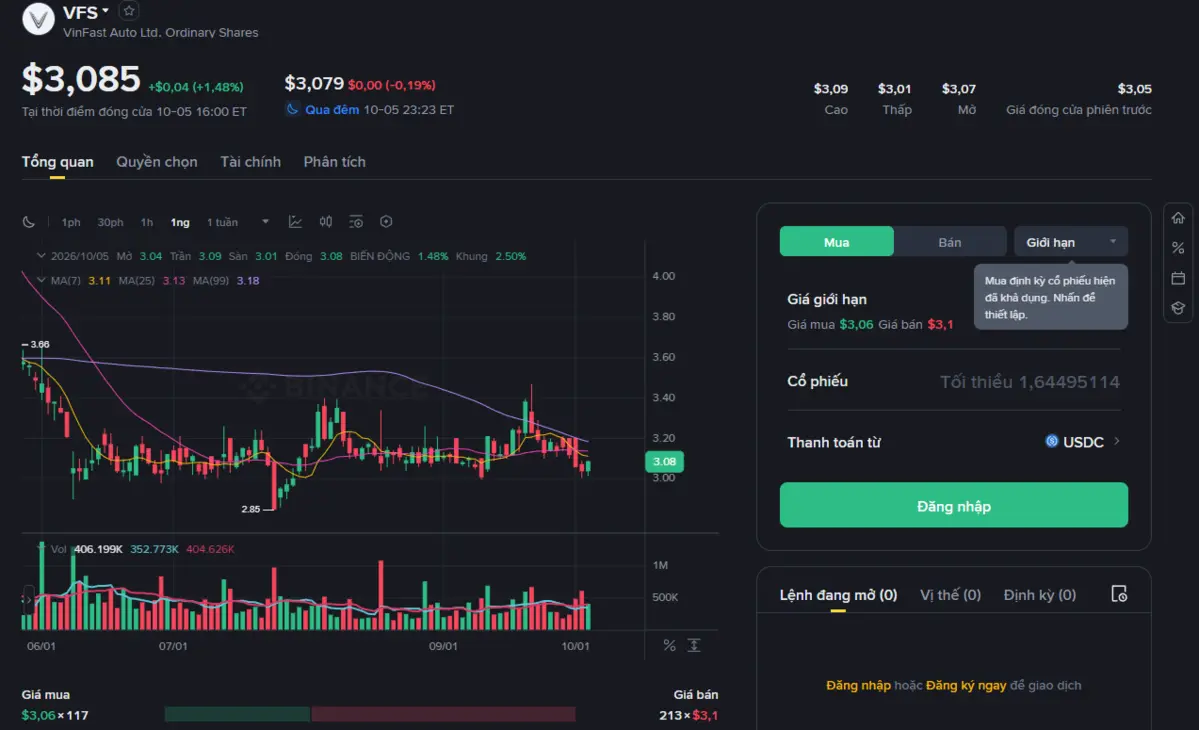Set chart interval to 1ng
1199x730 pixels.
point(180,222)
